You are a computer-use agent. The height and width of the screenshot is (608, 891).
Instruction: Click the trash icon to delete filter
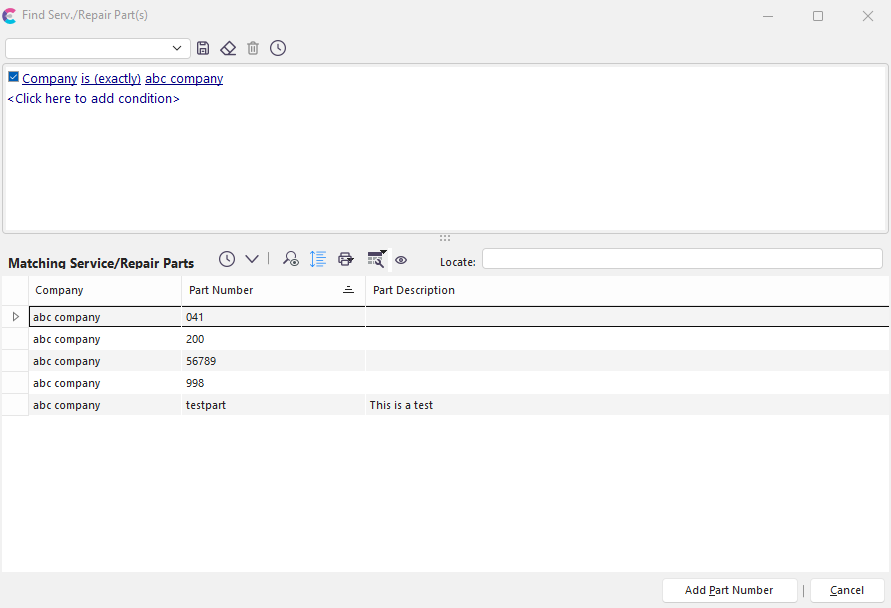(x=253, y=48)
